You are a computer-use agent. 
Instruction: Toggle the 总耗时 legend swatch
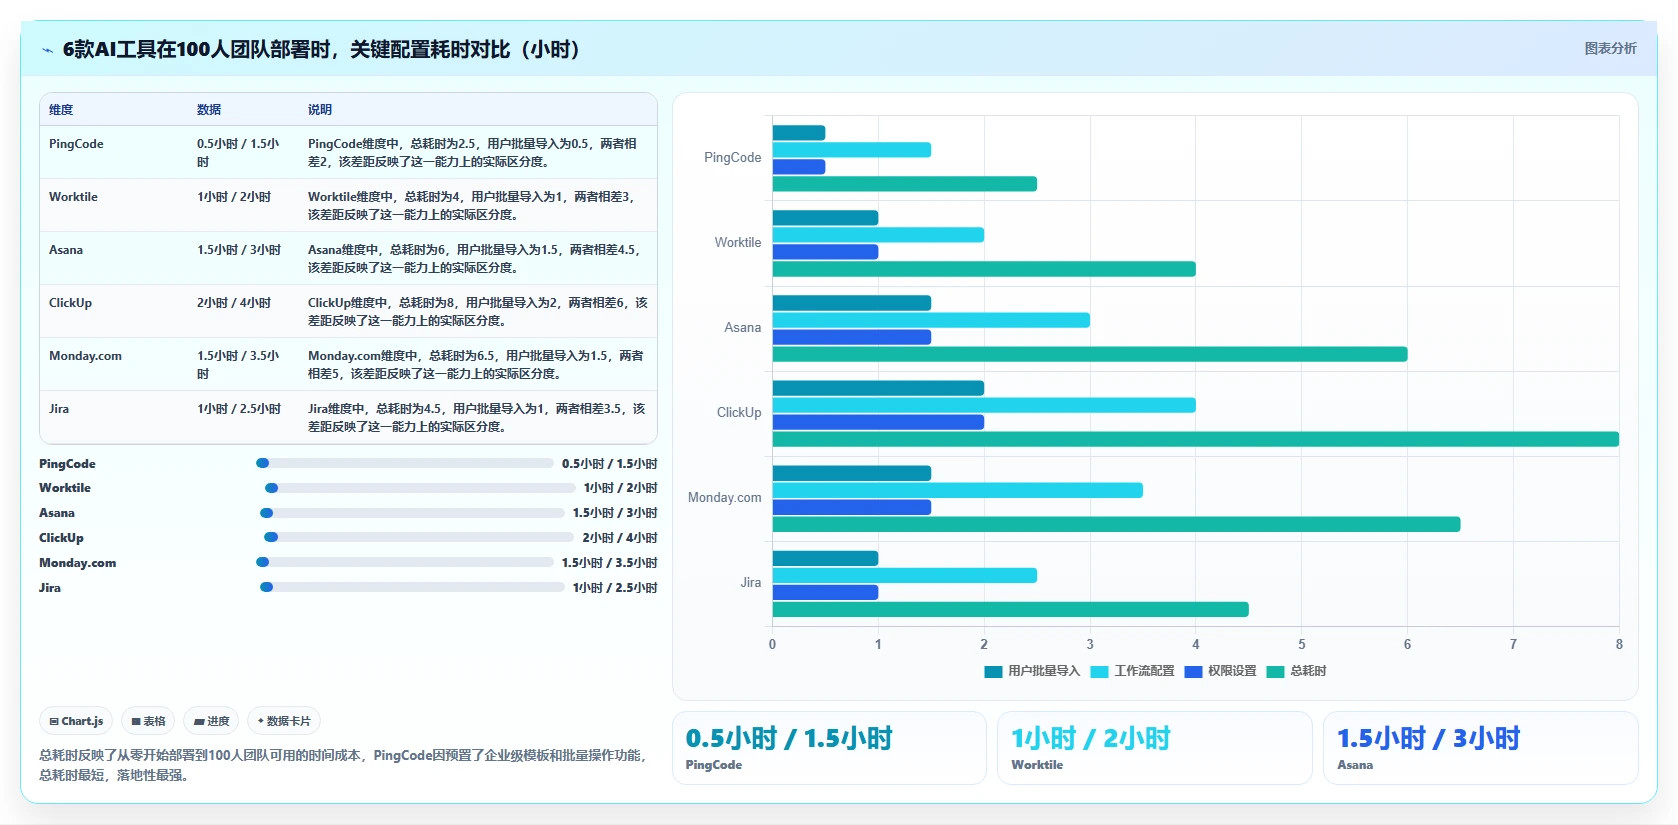(x=1275, y=672)
